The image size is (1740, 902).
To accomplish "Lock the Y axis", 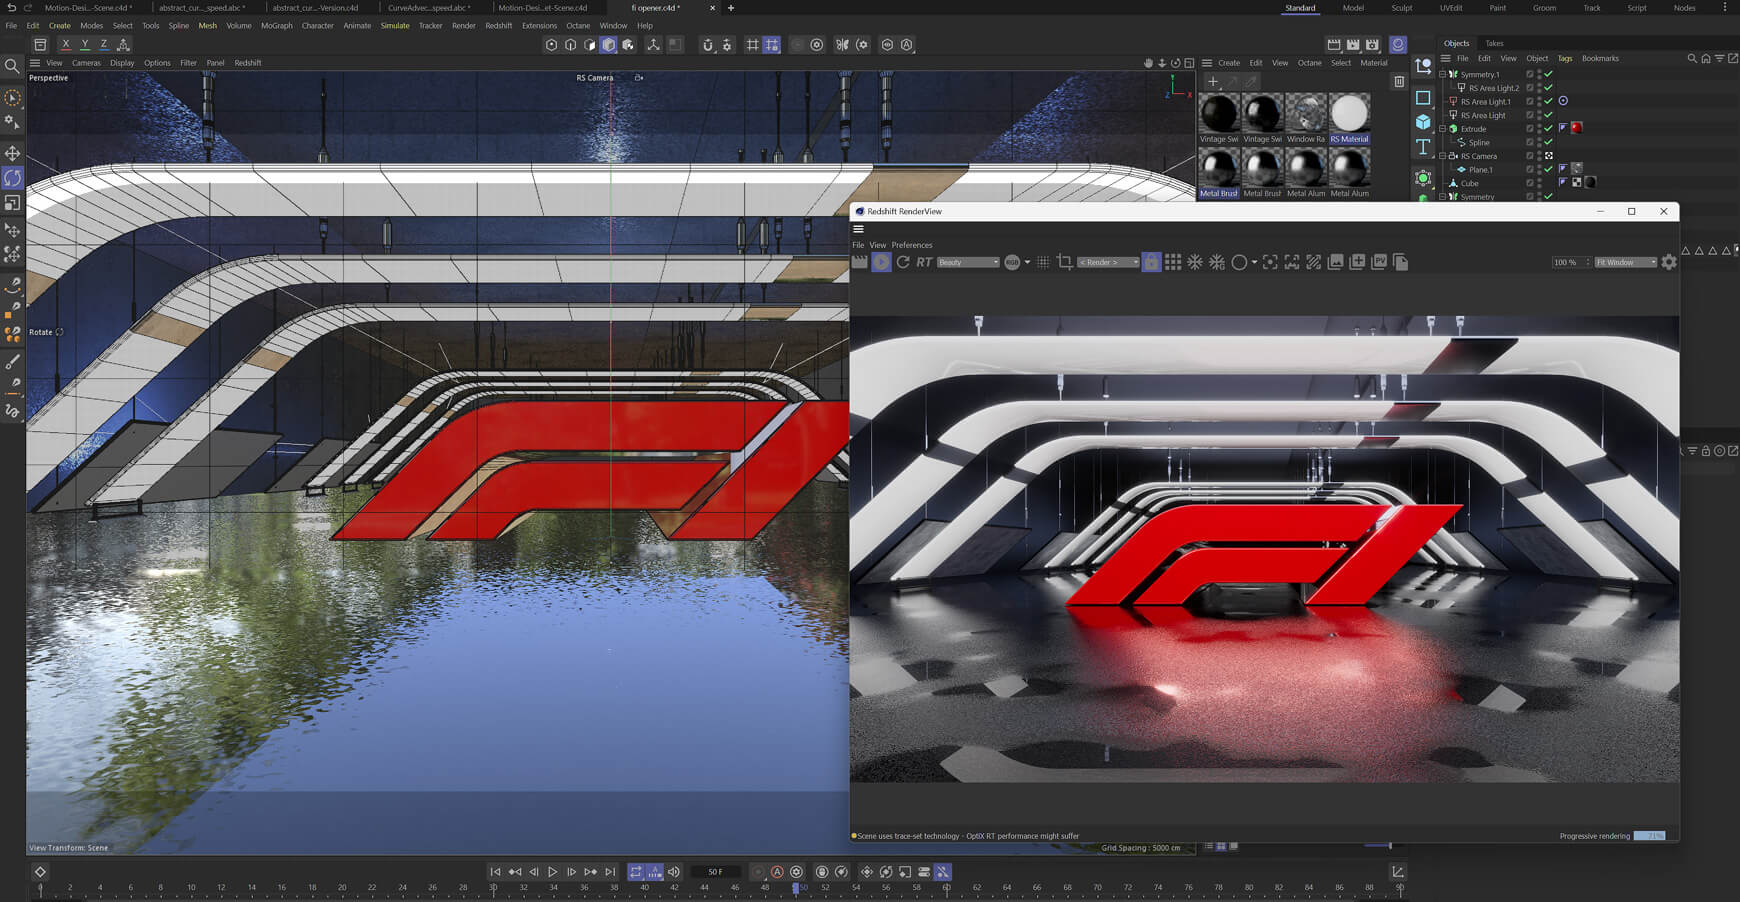I will (85, 45).
